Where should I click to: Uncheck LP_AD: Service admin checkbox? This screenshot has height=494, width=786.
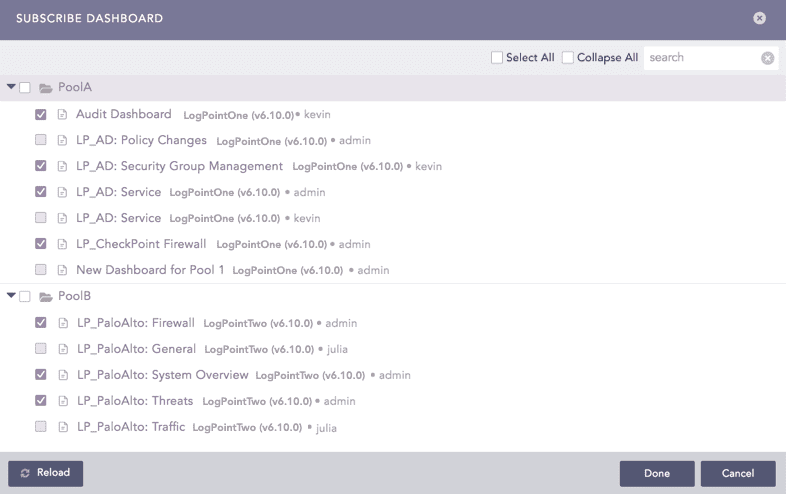pyautogui.click(x=41, y=192)
